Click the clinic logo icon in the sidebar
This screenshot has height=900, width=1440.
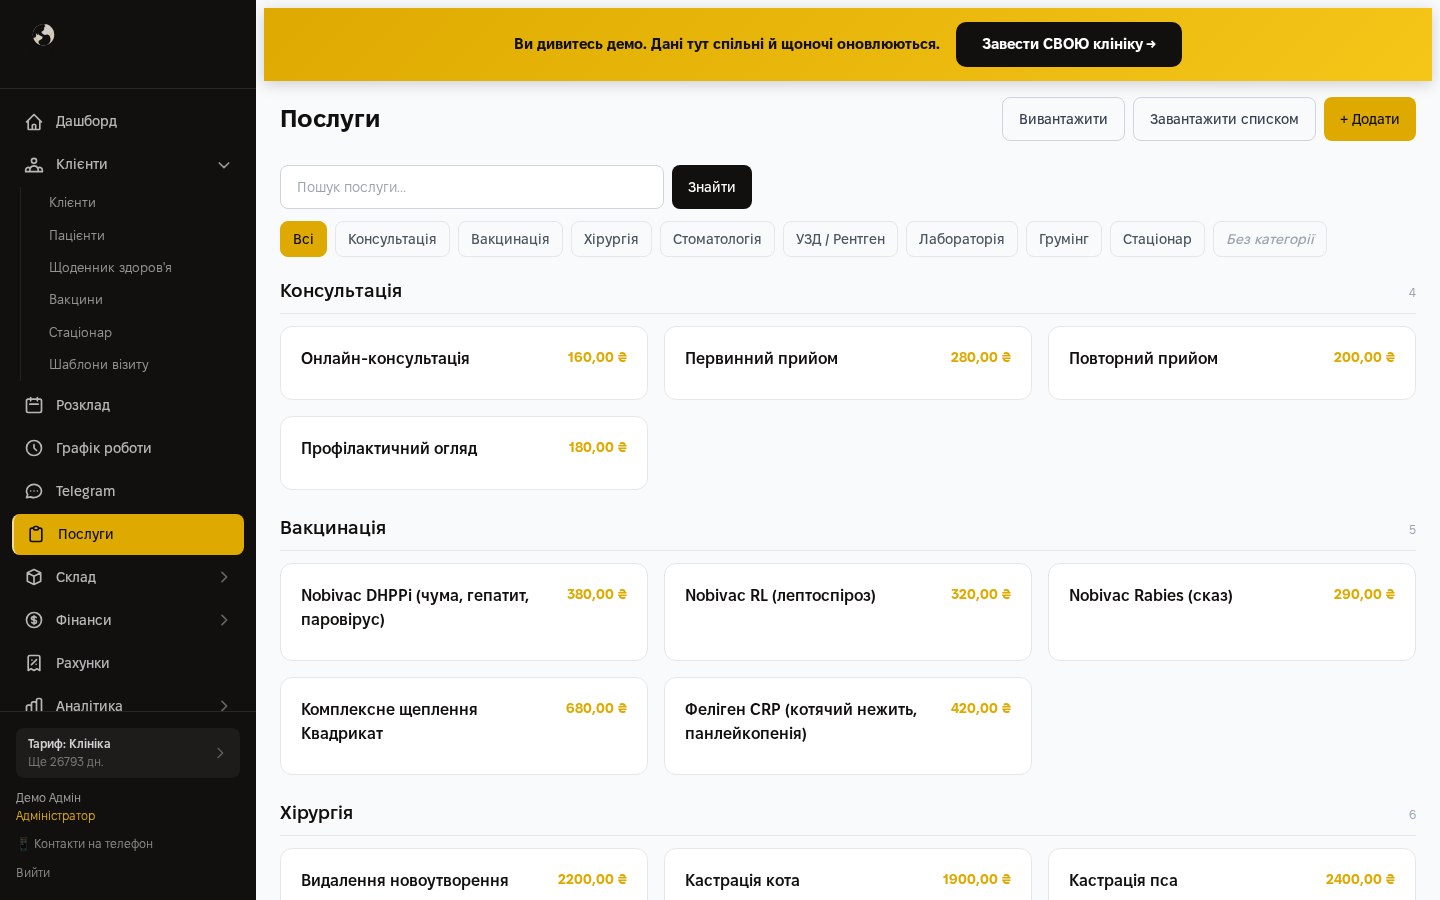(43, 35)
